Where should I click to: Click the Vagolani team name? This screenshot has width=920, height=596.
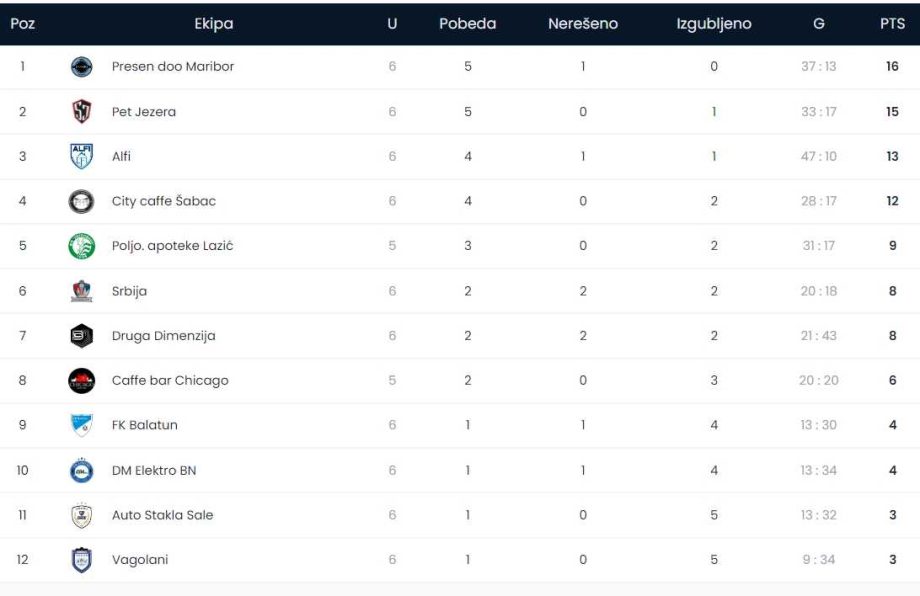click(140, 560)
